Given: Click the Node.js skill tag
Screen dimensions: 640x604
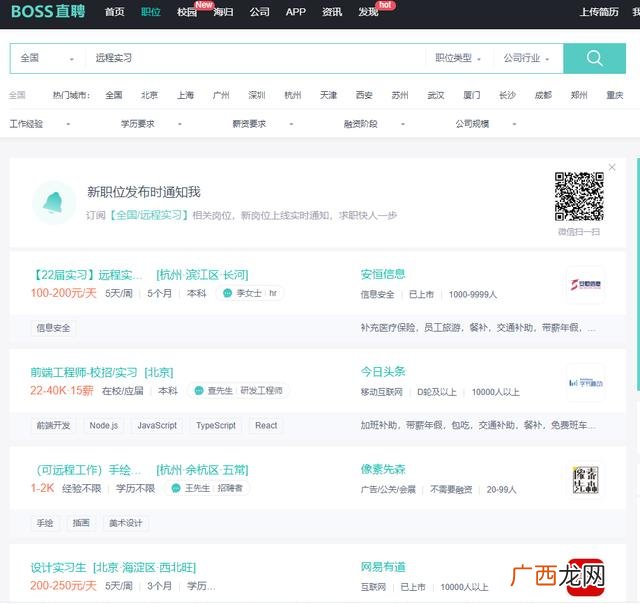Looking at the screenshot, I should click(104, 425).
